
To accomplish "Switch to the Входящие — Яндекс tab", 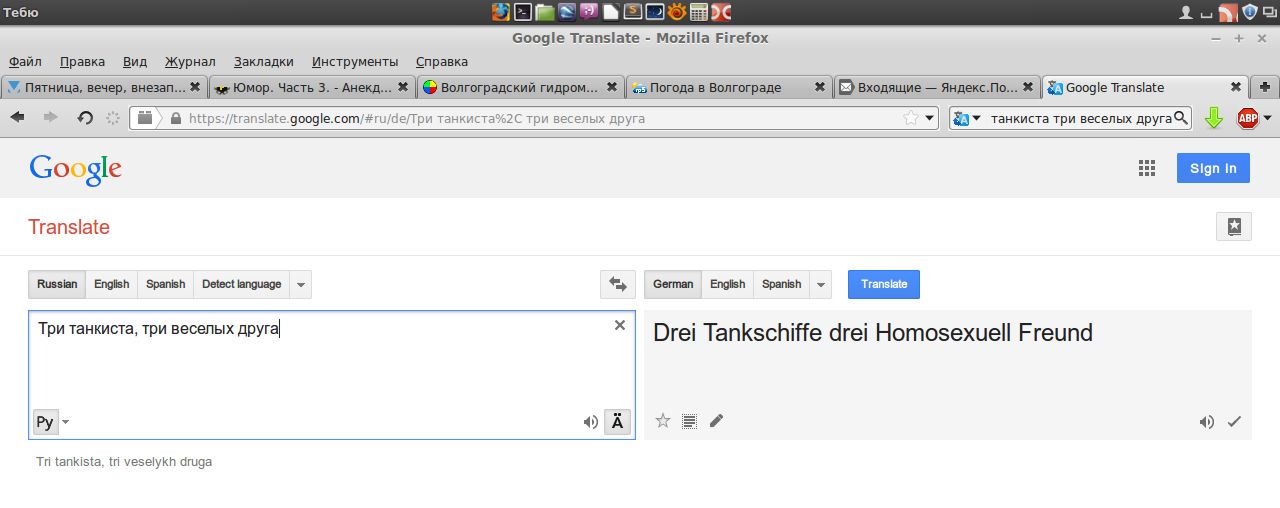I will coord(937,87).
